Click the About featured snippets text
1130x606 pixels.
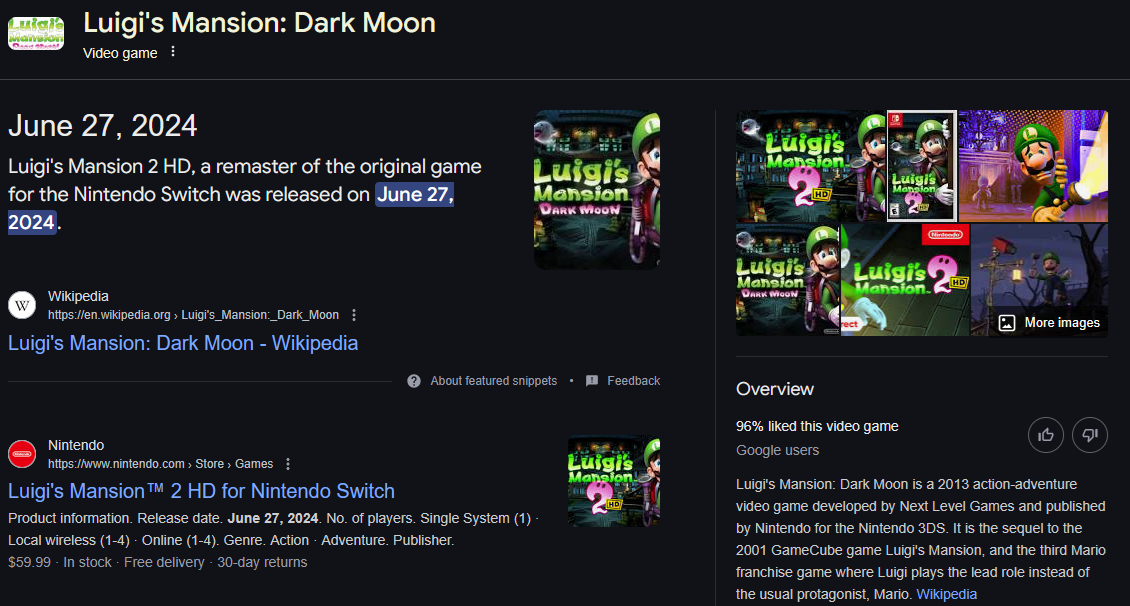(493, 381)
